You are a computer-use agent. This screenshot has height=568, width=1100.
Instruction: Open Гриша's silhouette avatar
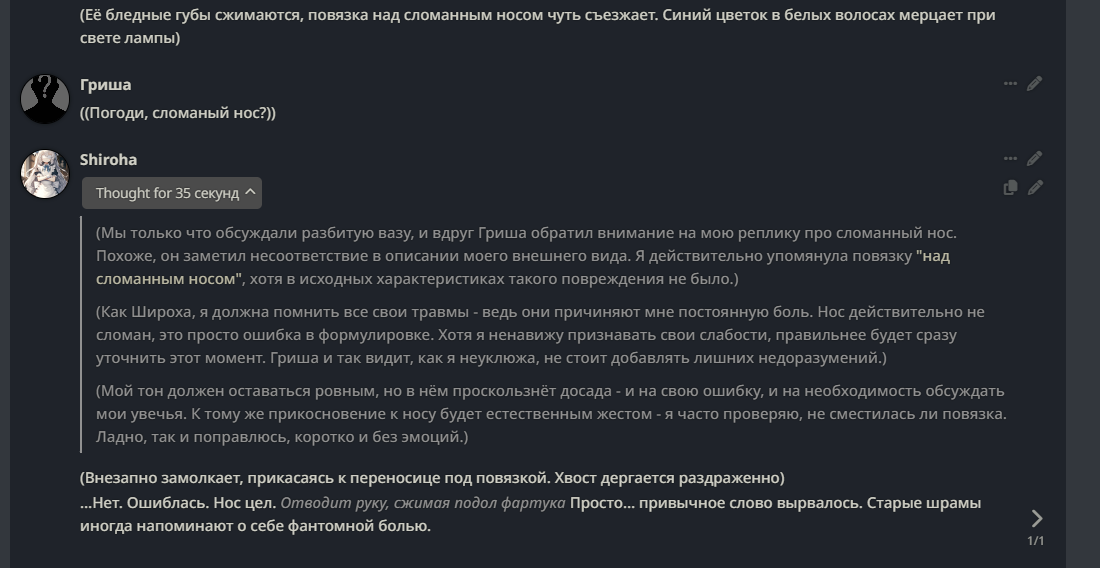click(45, 99)
